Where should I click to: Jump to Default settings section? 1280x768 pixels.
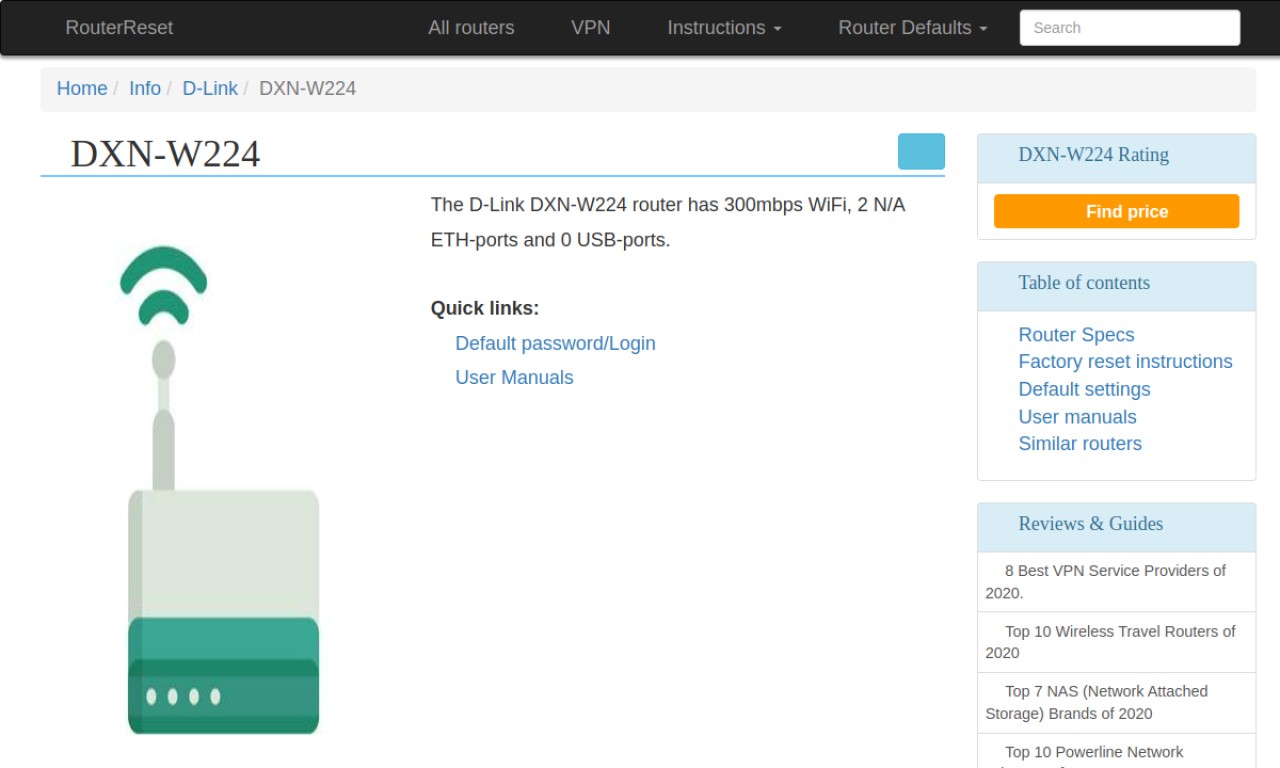tap(1084, 389)
